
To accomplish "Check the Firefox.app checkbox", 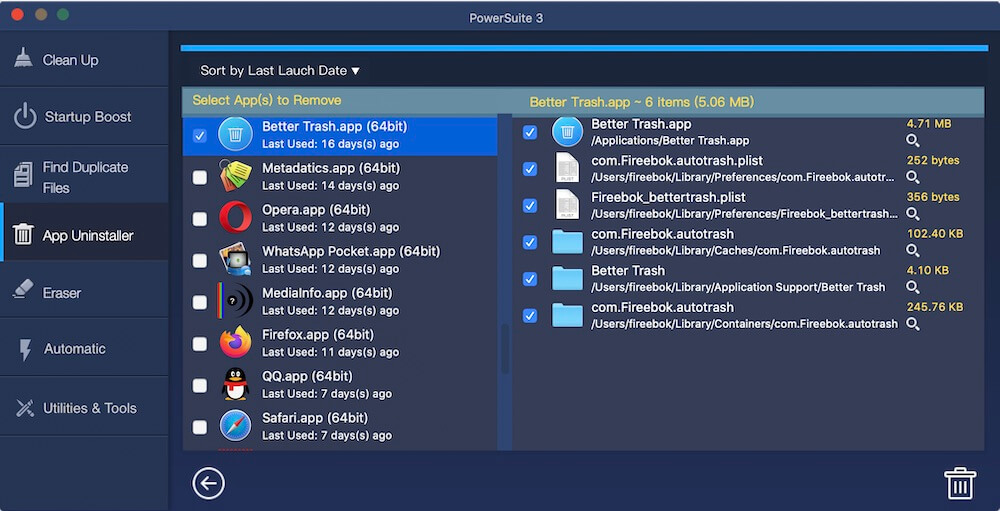I will pyautogui.click(x=200, y=344).
